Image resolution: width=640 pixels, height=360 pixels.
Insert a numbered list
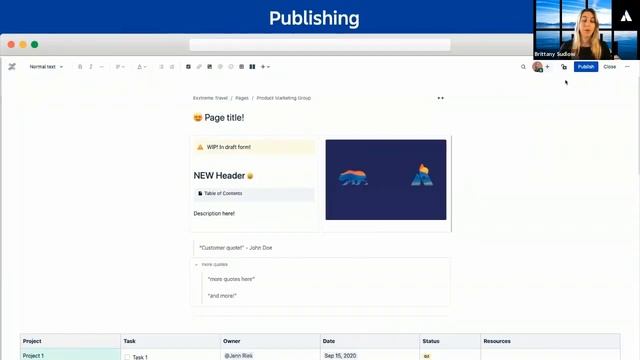coord(172,67)
